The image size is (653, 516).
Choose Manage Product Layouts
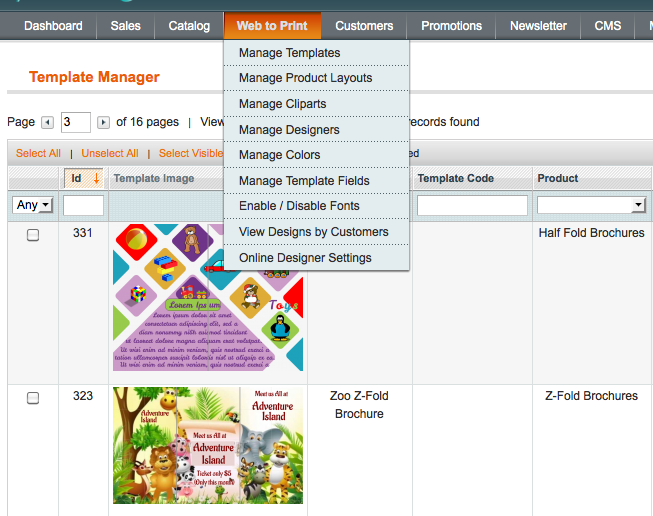(317, 78)
